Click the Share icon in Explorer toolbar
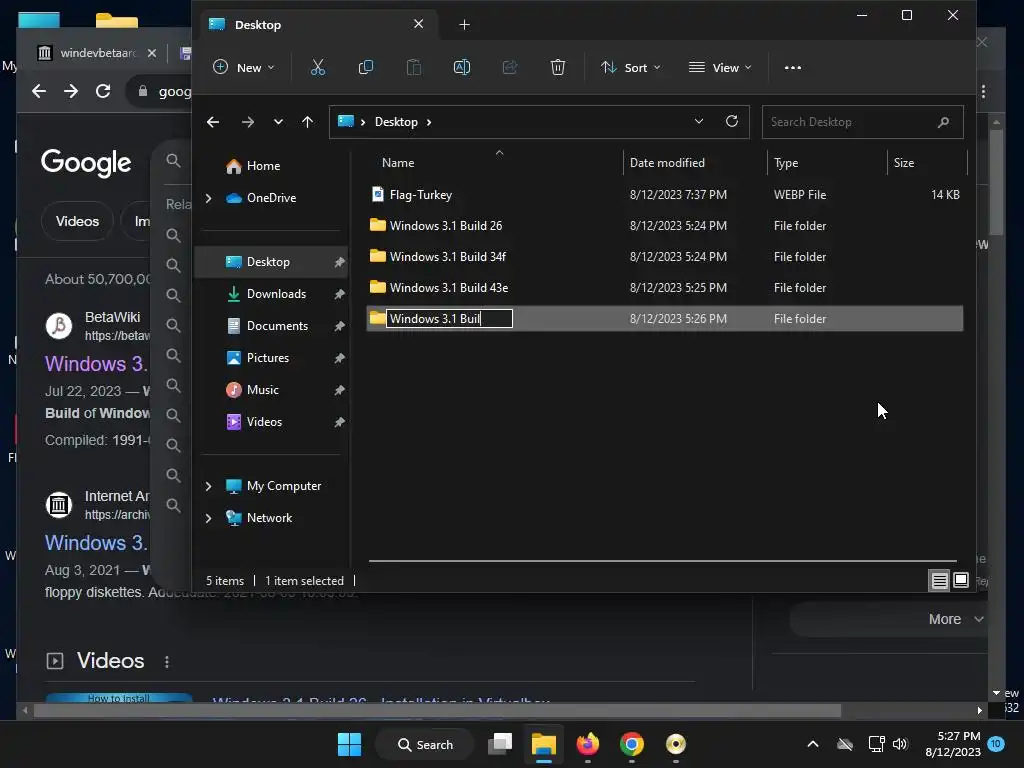This screenshot has width=1024, height=768. pos(509,67)
